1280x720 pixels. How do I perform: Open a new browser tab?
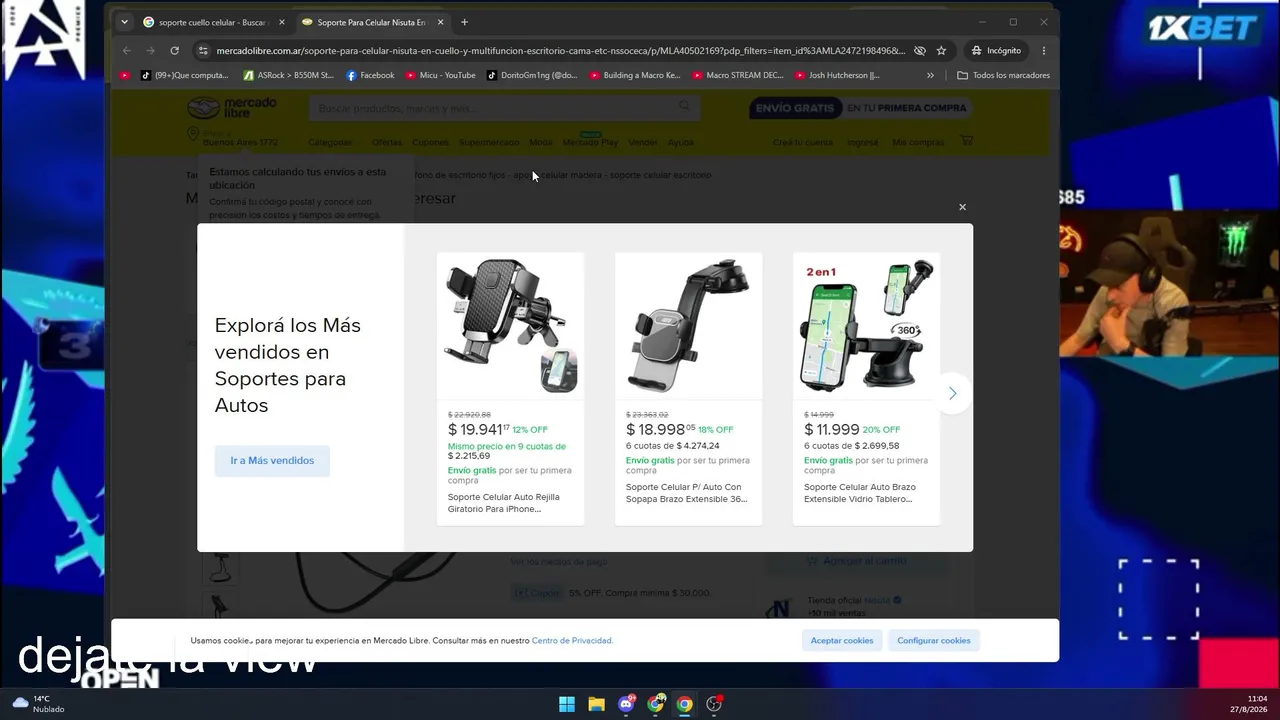coord(464,22)
